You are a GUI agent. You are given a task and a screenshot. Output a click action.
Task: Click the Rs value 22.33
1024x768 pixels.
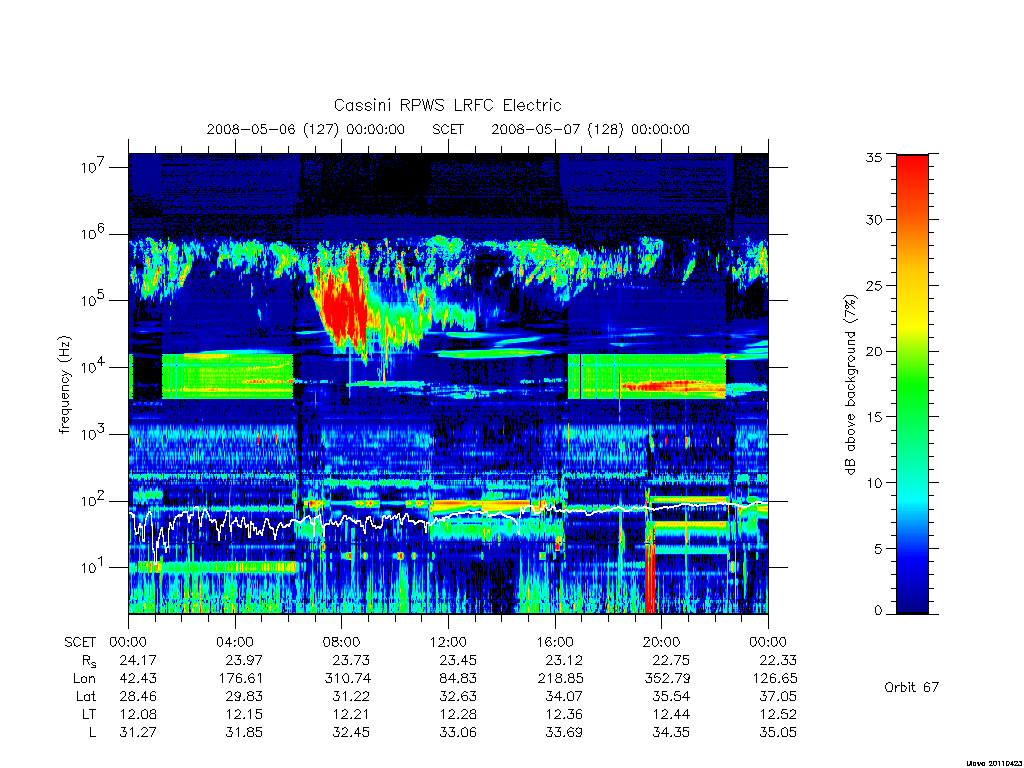[778, 660]
